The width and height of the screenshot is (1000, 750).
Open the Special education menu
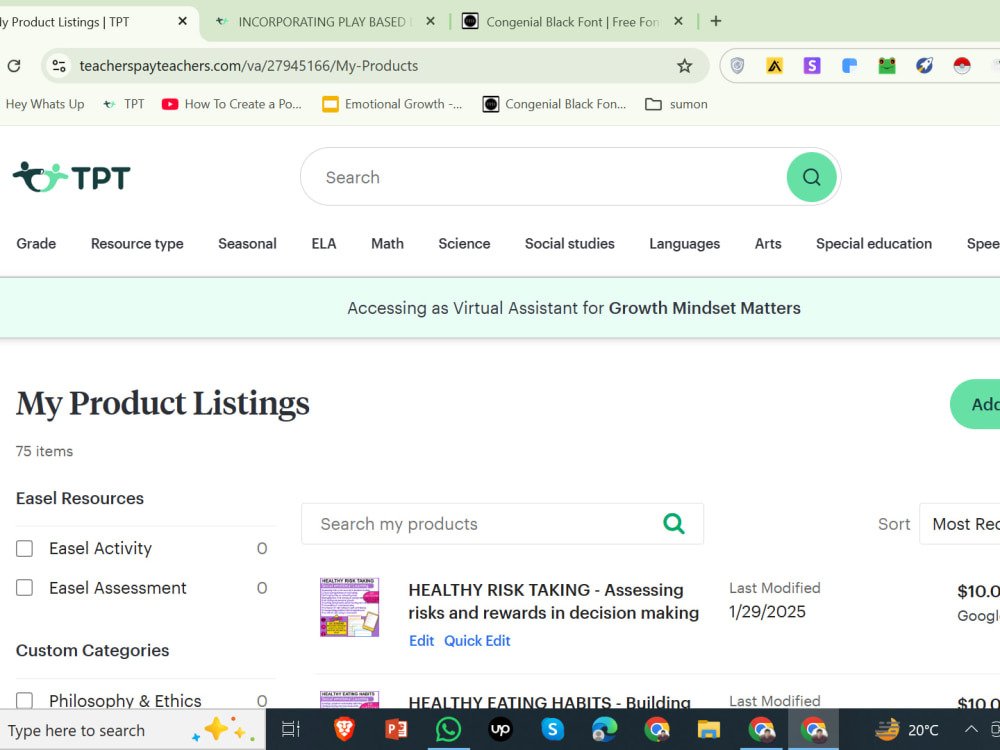click(874, 244)
